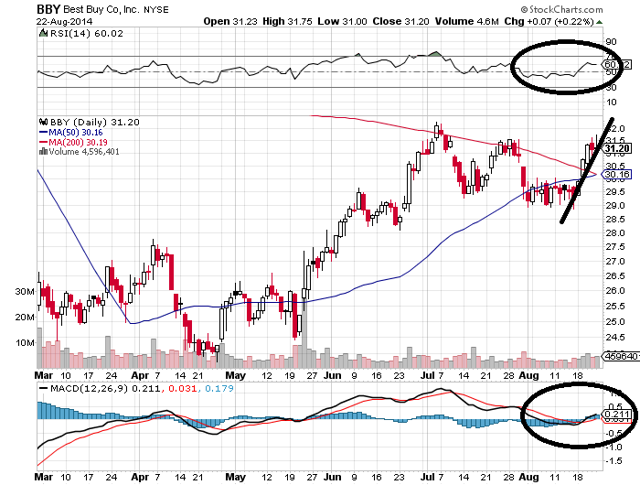The image size is (640, 485).
Task: Click the 24.5 price axis label
Action: [x=615, y=337]
